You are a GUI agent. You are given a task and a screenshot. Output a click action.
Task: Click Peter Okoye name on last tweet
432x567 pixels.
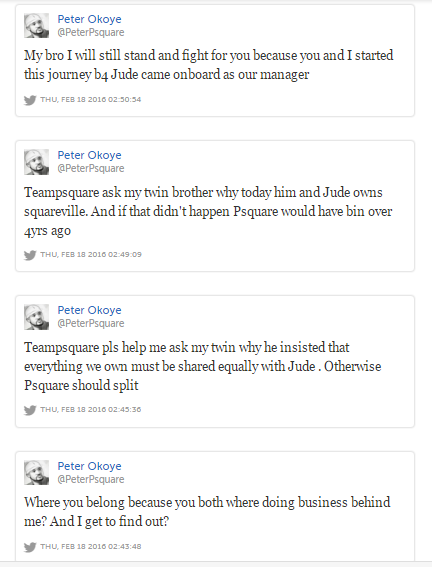[x=89, y=466]
